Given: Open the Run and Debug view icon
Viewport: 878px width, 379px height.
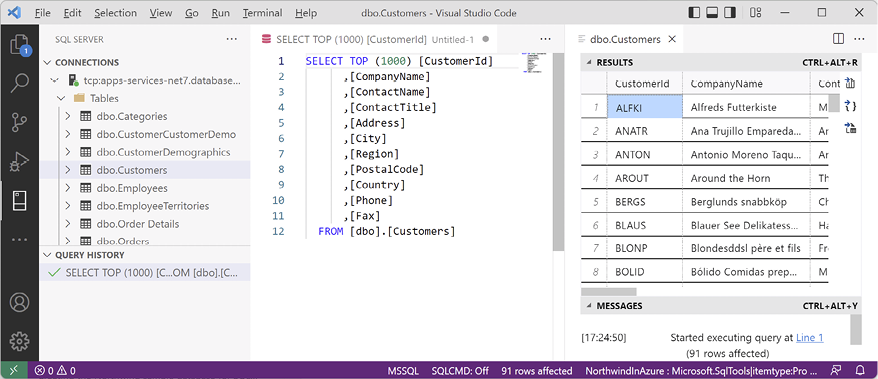Looking at the screenshot, I should (20, 161).
